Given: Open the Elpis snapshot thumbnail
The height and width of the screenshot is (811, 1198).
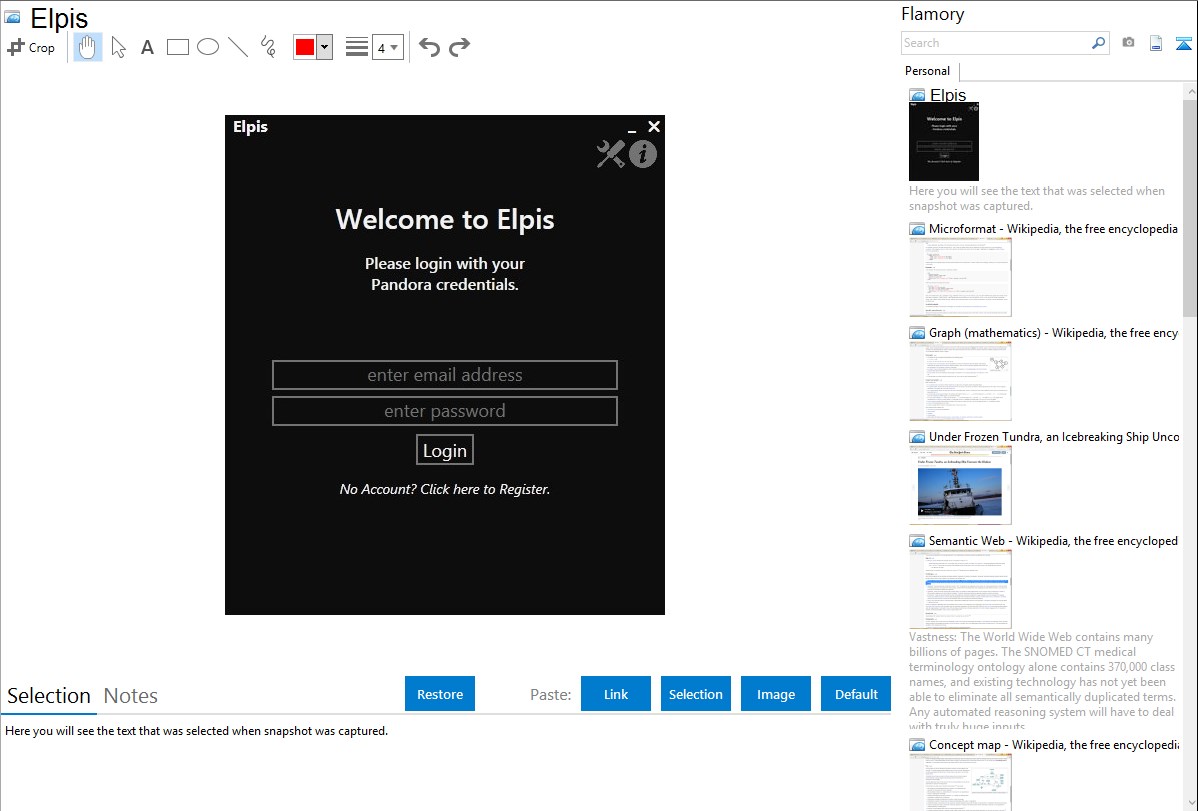Looking at the screenshot, I should coord(944,141).
